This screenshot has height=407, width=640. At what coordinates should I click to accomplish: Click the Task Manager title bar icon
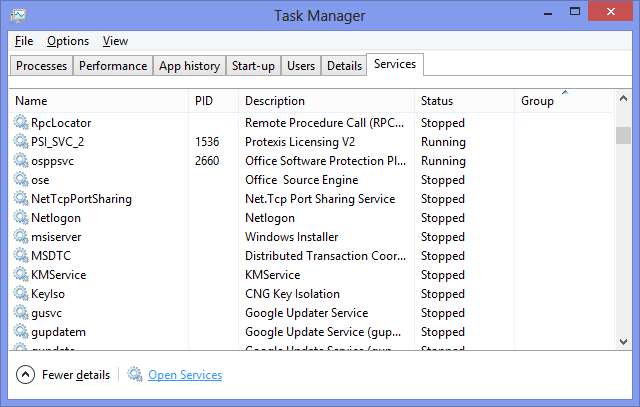tap(19, 16)
